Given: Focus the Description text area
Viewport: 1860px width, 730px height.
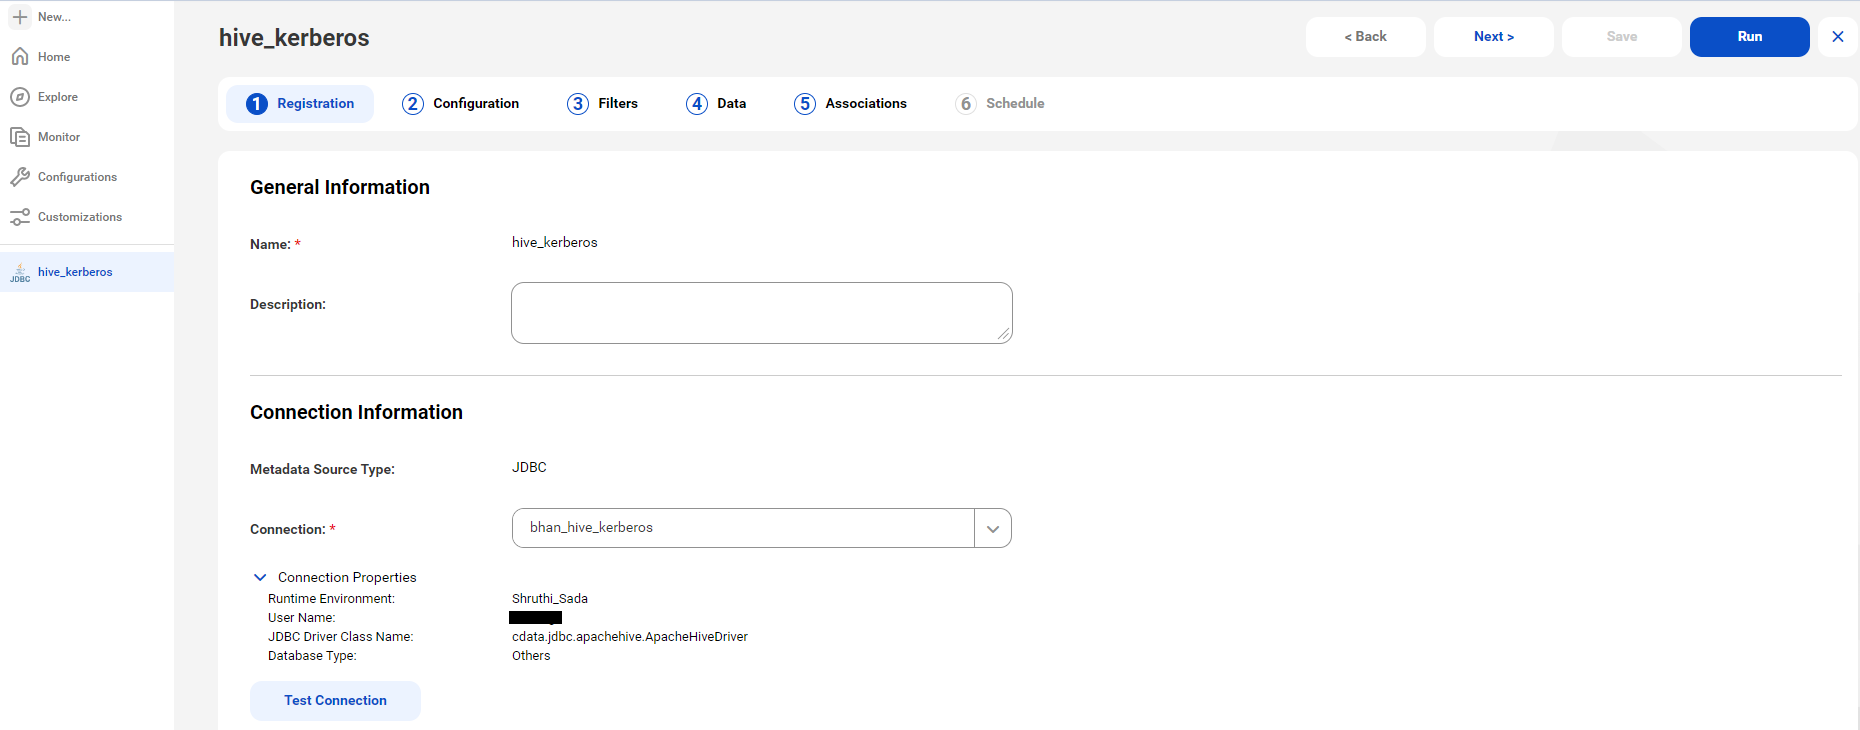Looking at the screenshot, I should pyautogui.click(x=762, y=313).
